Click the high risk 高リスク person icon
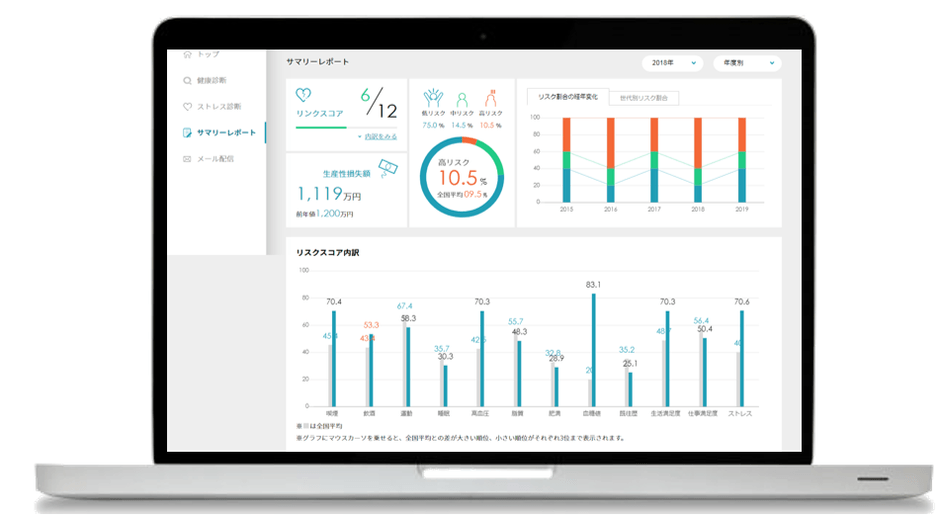The height and width of the screenshot is (525, 940). click(490, 98)
